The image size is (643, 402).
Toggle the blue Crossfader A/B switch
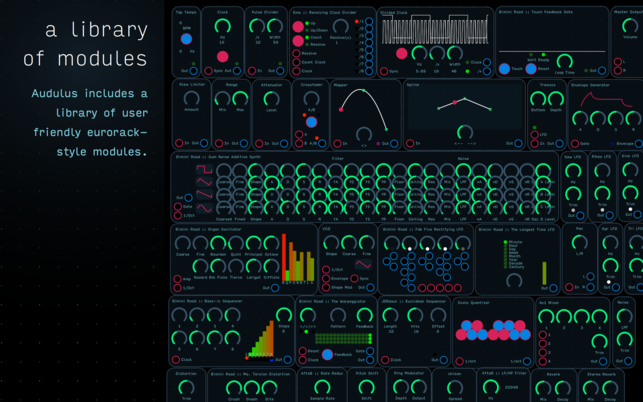[x=311, y=122]
